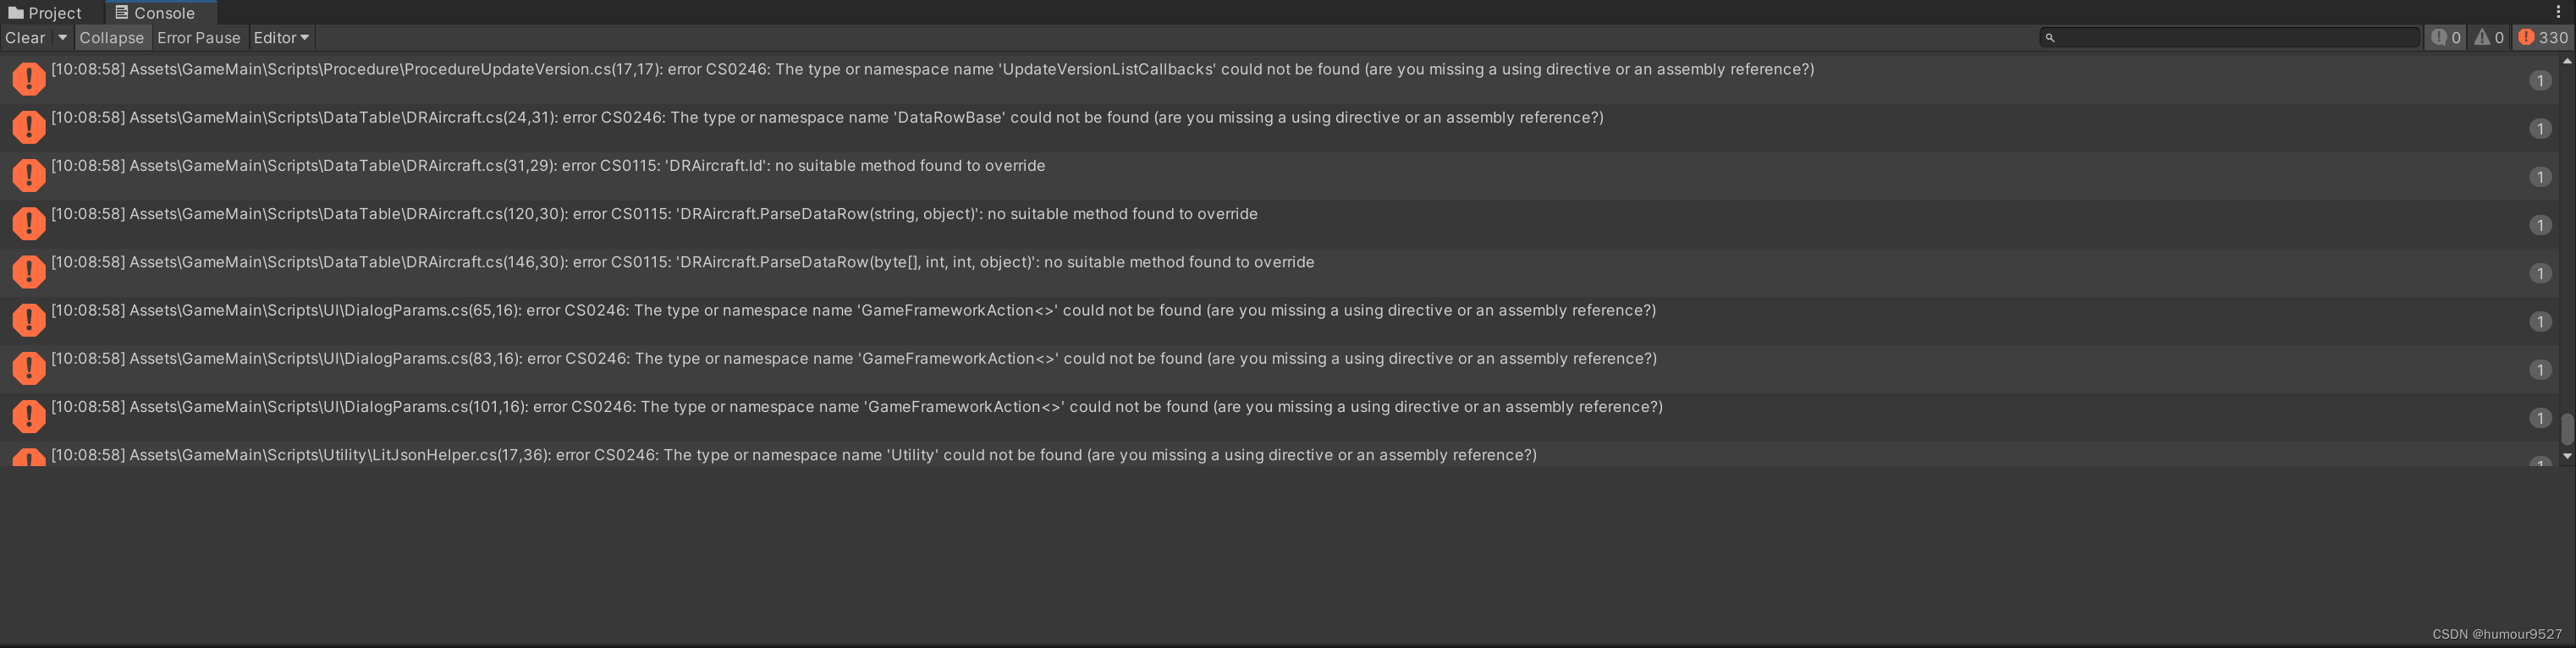Click the count badge on the ProcedureUpdateVersion.cs row
This screenshot has height=648, width=2576.
[x=2540, y=80]
